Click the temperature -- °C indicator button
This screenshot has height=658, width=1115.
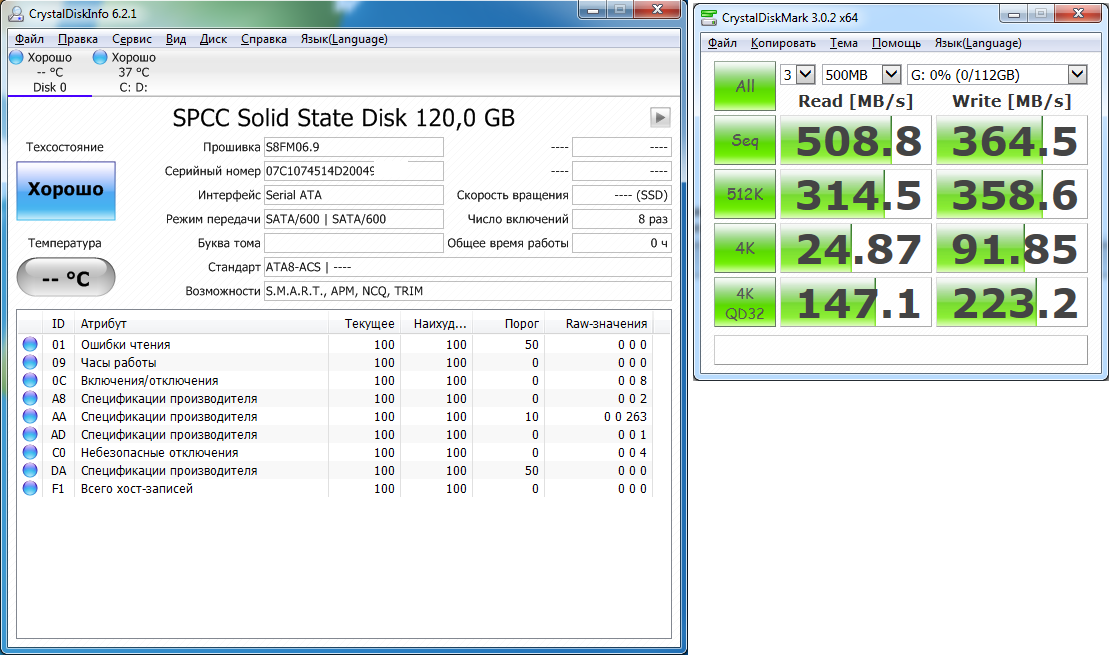coord(66,278)
